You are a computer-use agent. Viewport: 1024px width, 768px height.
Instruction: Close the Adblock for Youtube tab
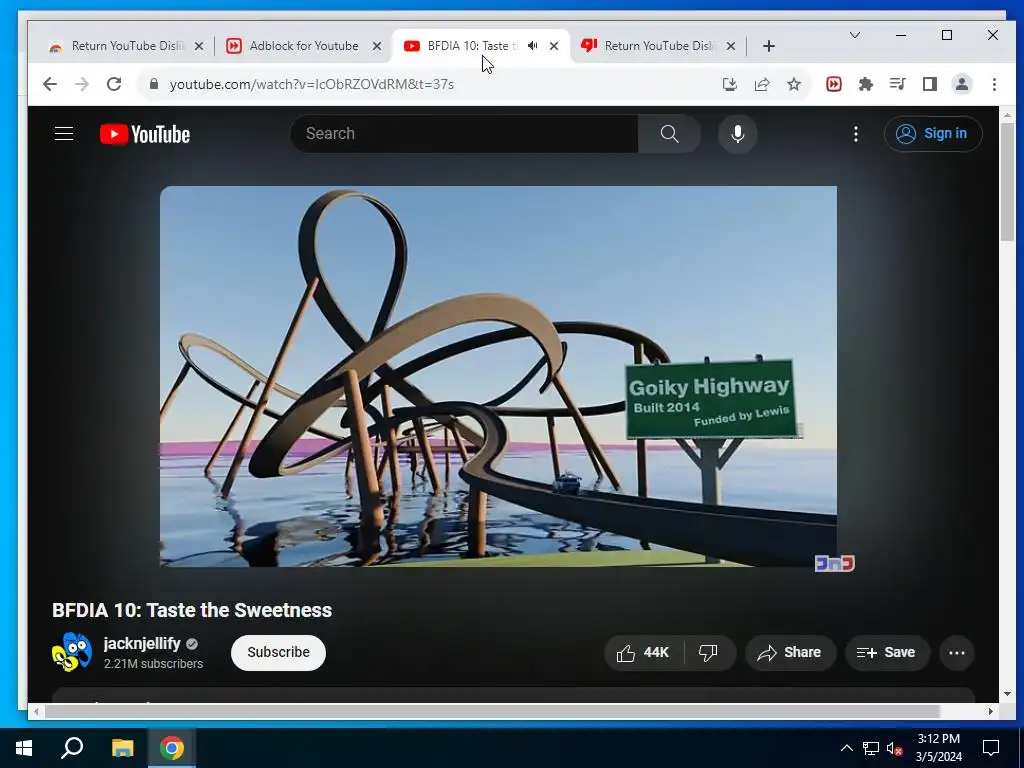coord(377,46)
